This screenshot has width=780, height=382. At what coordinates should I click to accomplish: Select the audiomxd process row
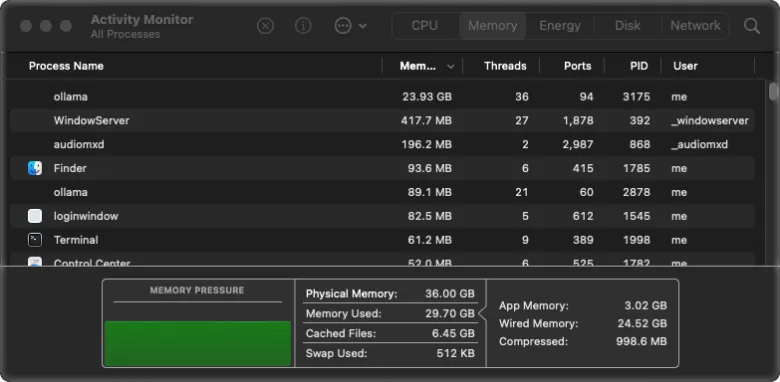tap(382, 144)
